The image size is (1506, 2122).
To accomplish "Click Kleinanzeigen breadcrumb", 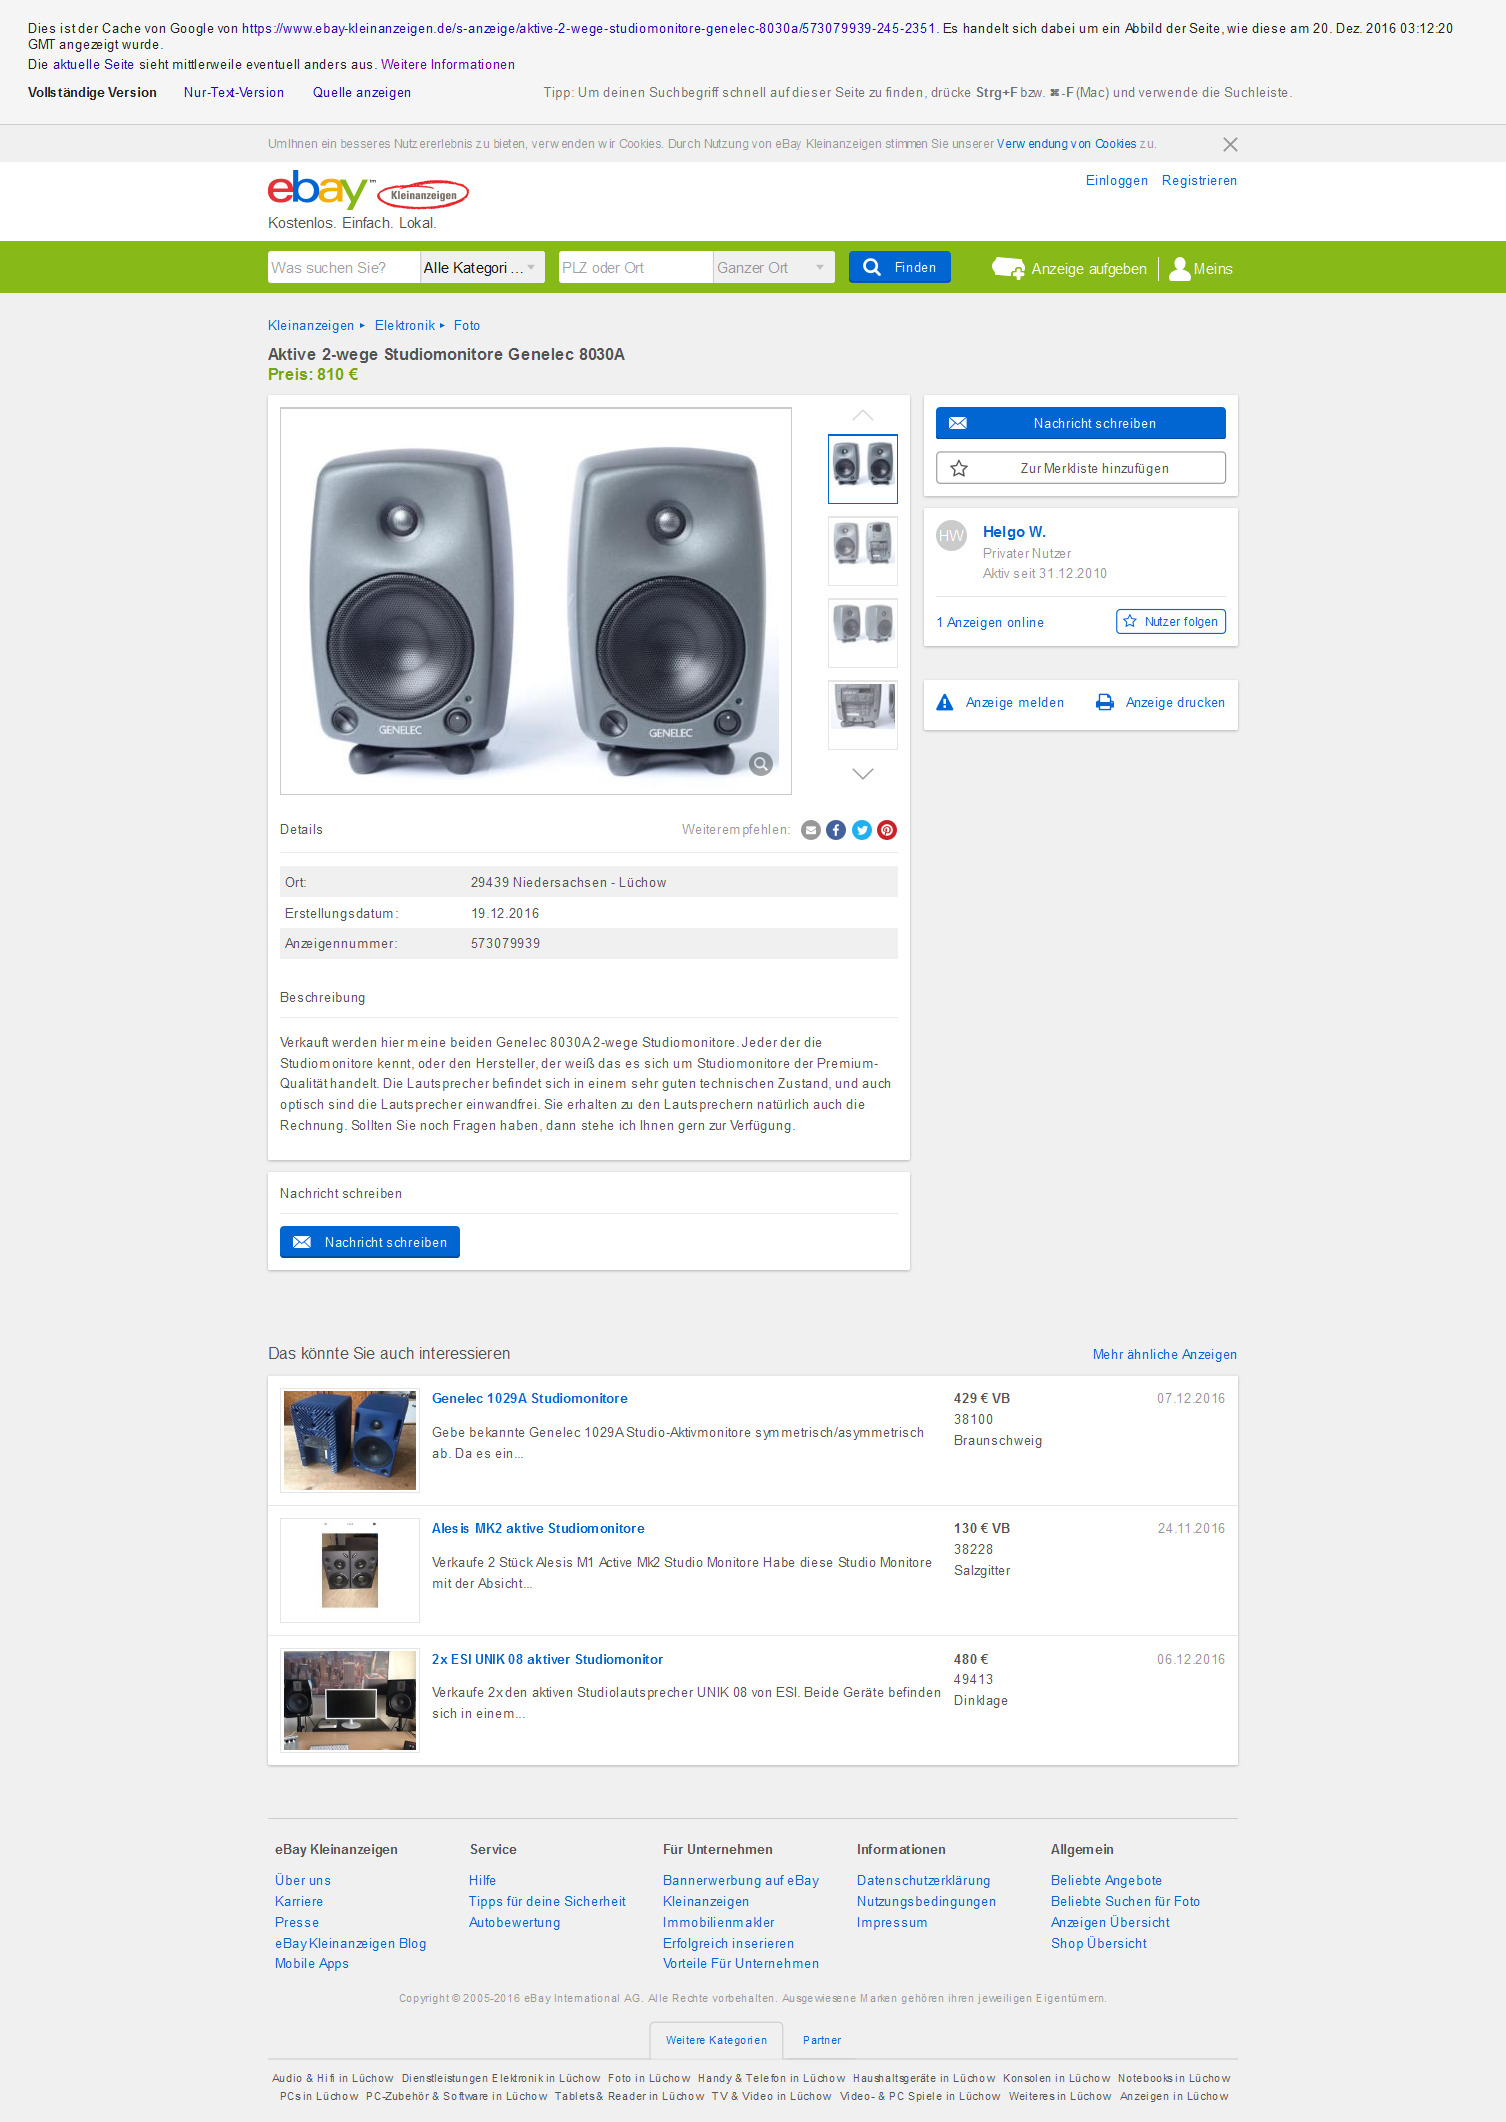I will pyautogui.click(x=311, y=325).
